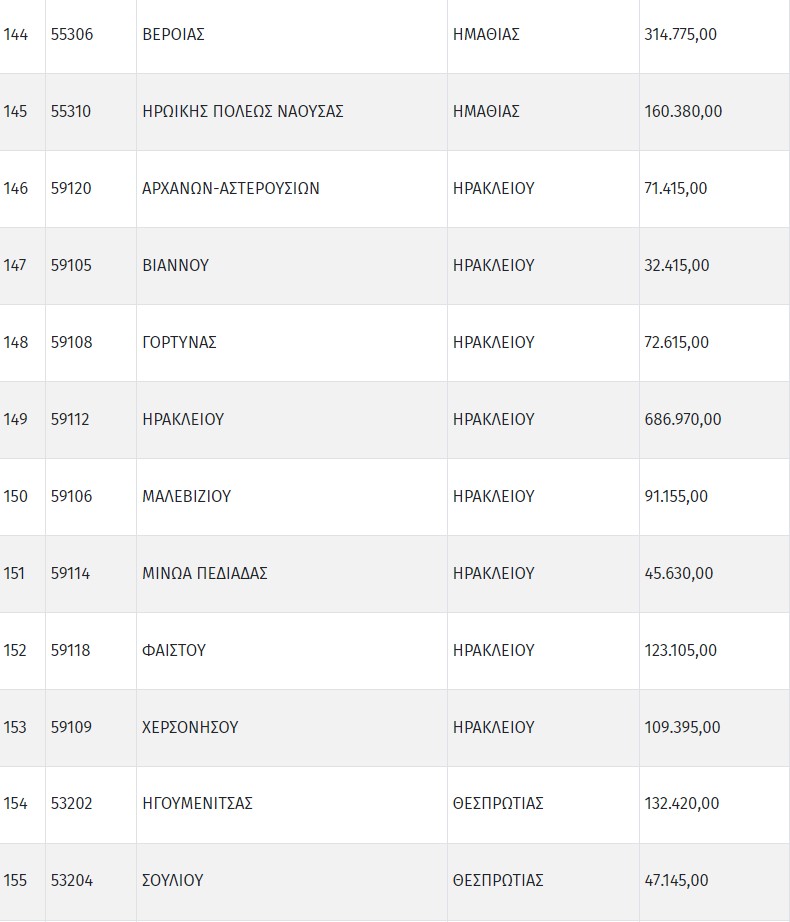
Task: Select the ΧΕΡΣΟΝΗΣΟΥ municipality cell
Action: pos(191,728)
